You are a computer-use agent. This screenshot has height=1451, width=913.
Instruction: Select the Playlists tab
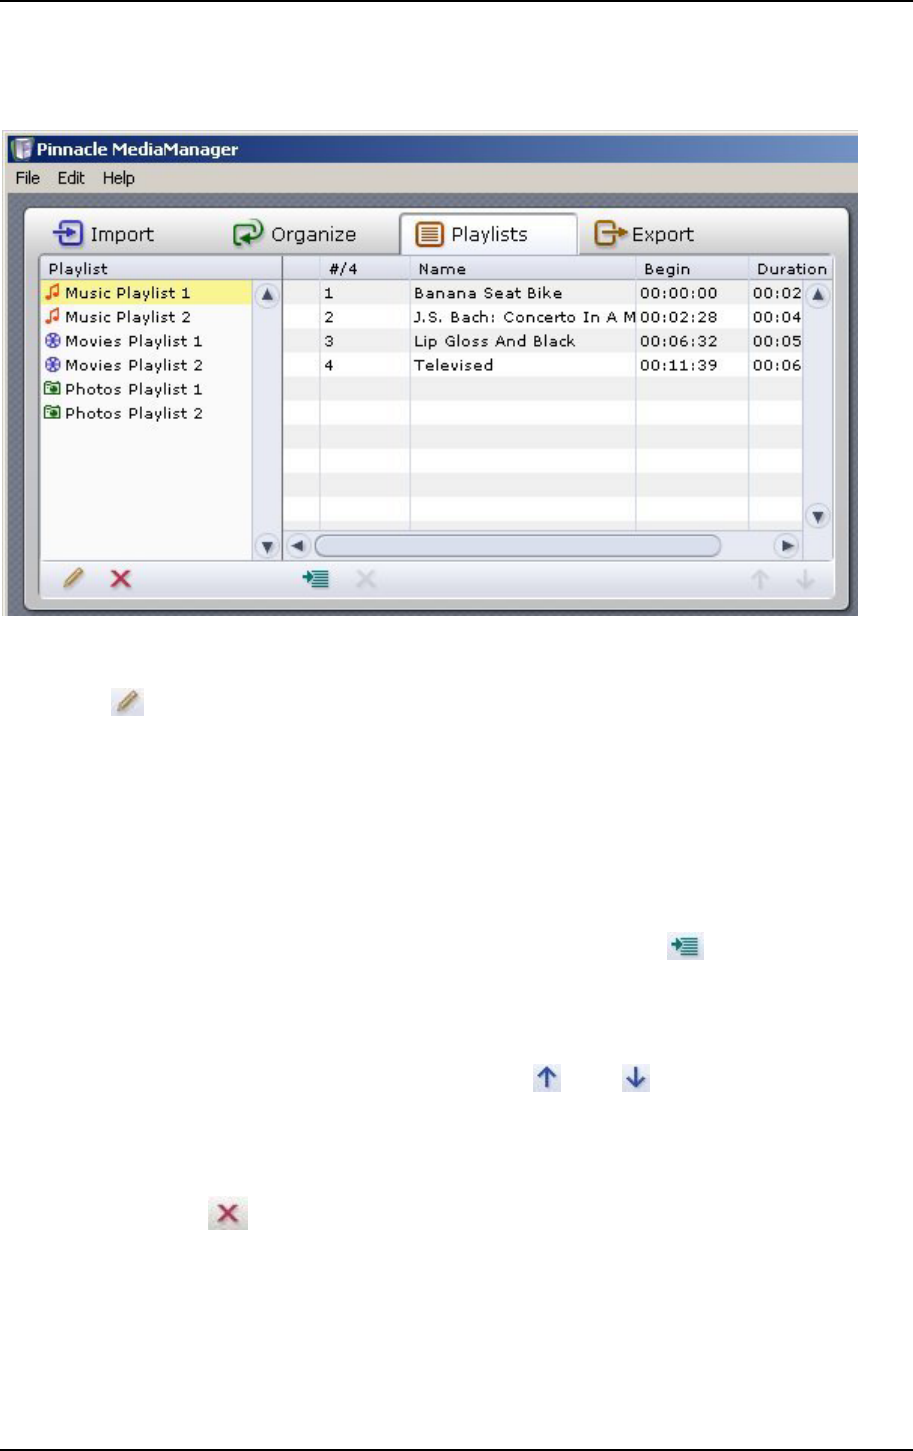(488, 234)
